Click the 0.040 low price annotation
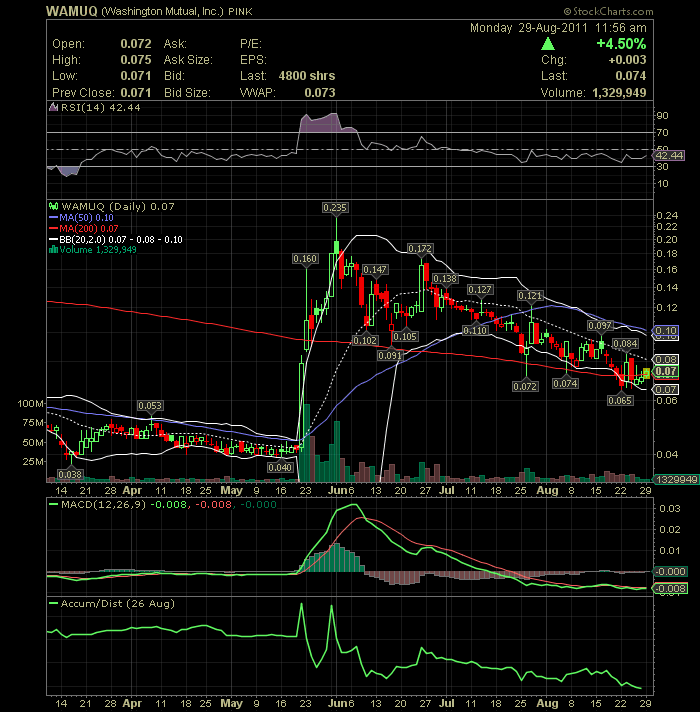 (280, 467)
